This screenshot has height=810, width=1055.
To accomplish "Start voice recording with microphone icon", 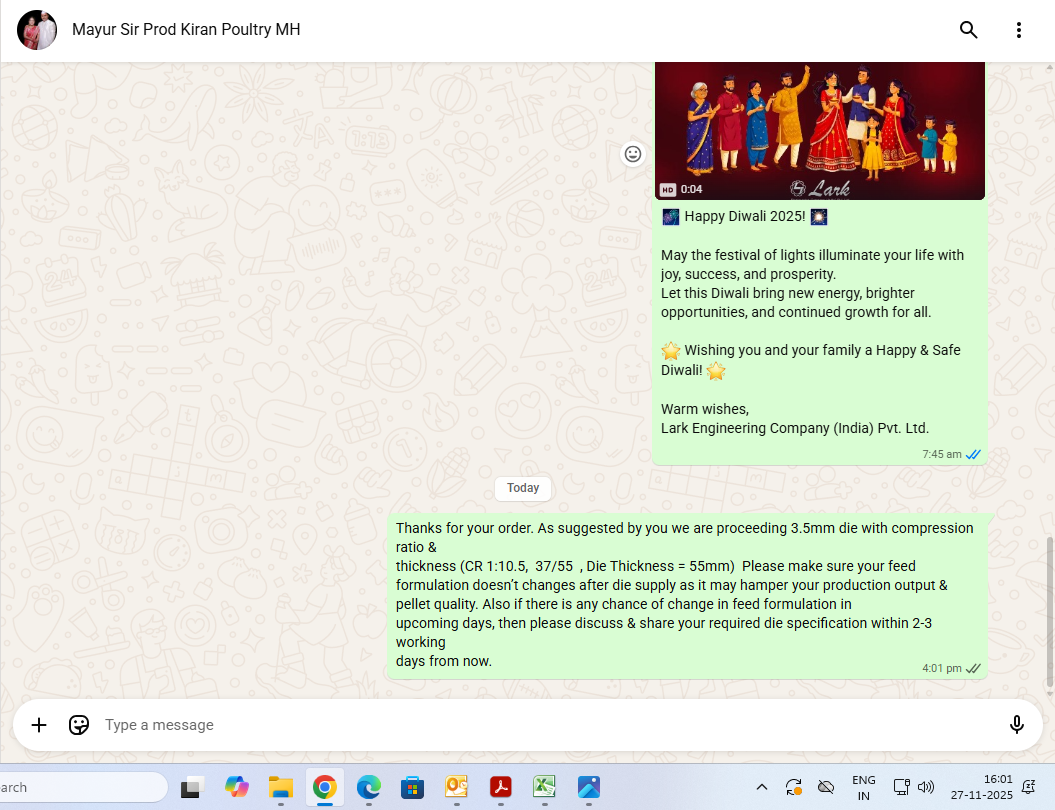I will pos(1017,725).
